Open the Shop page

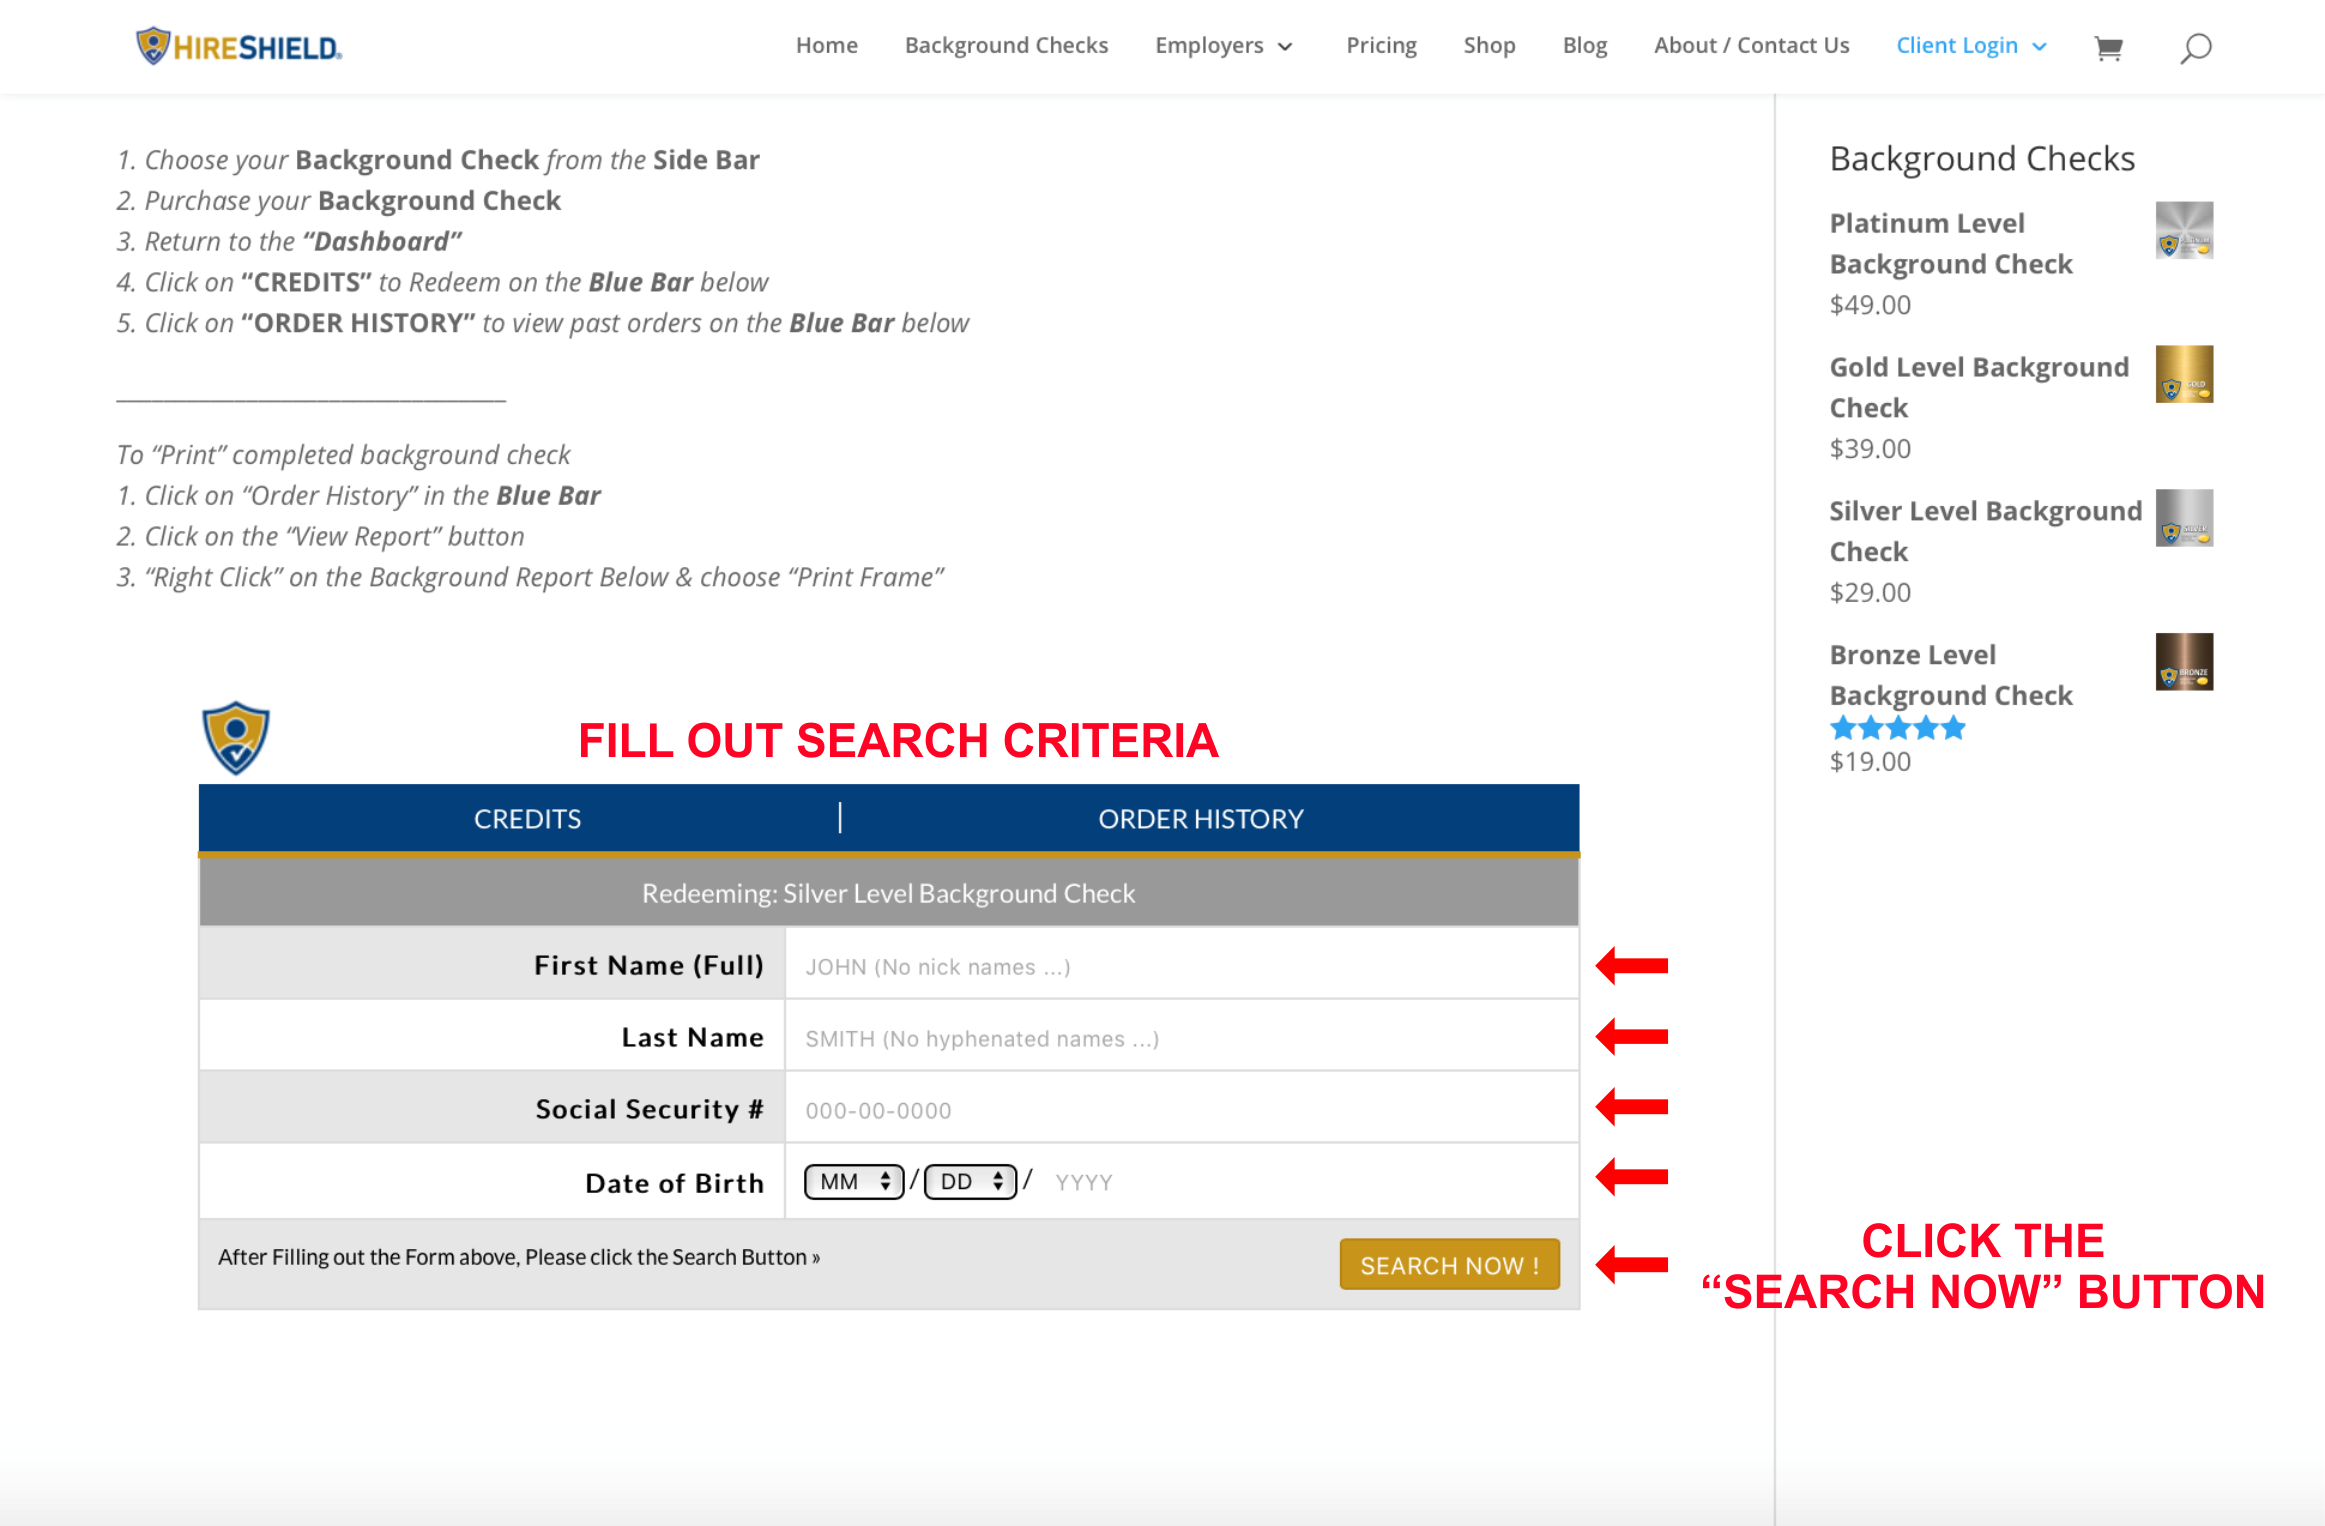click(x=1489, y=46)
